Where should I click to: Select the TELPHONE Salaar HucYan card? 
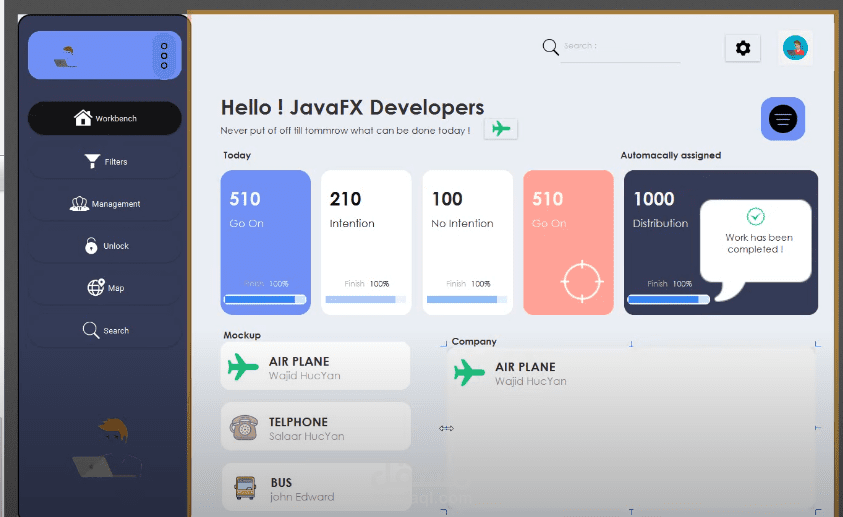point(316,426)
